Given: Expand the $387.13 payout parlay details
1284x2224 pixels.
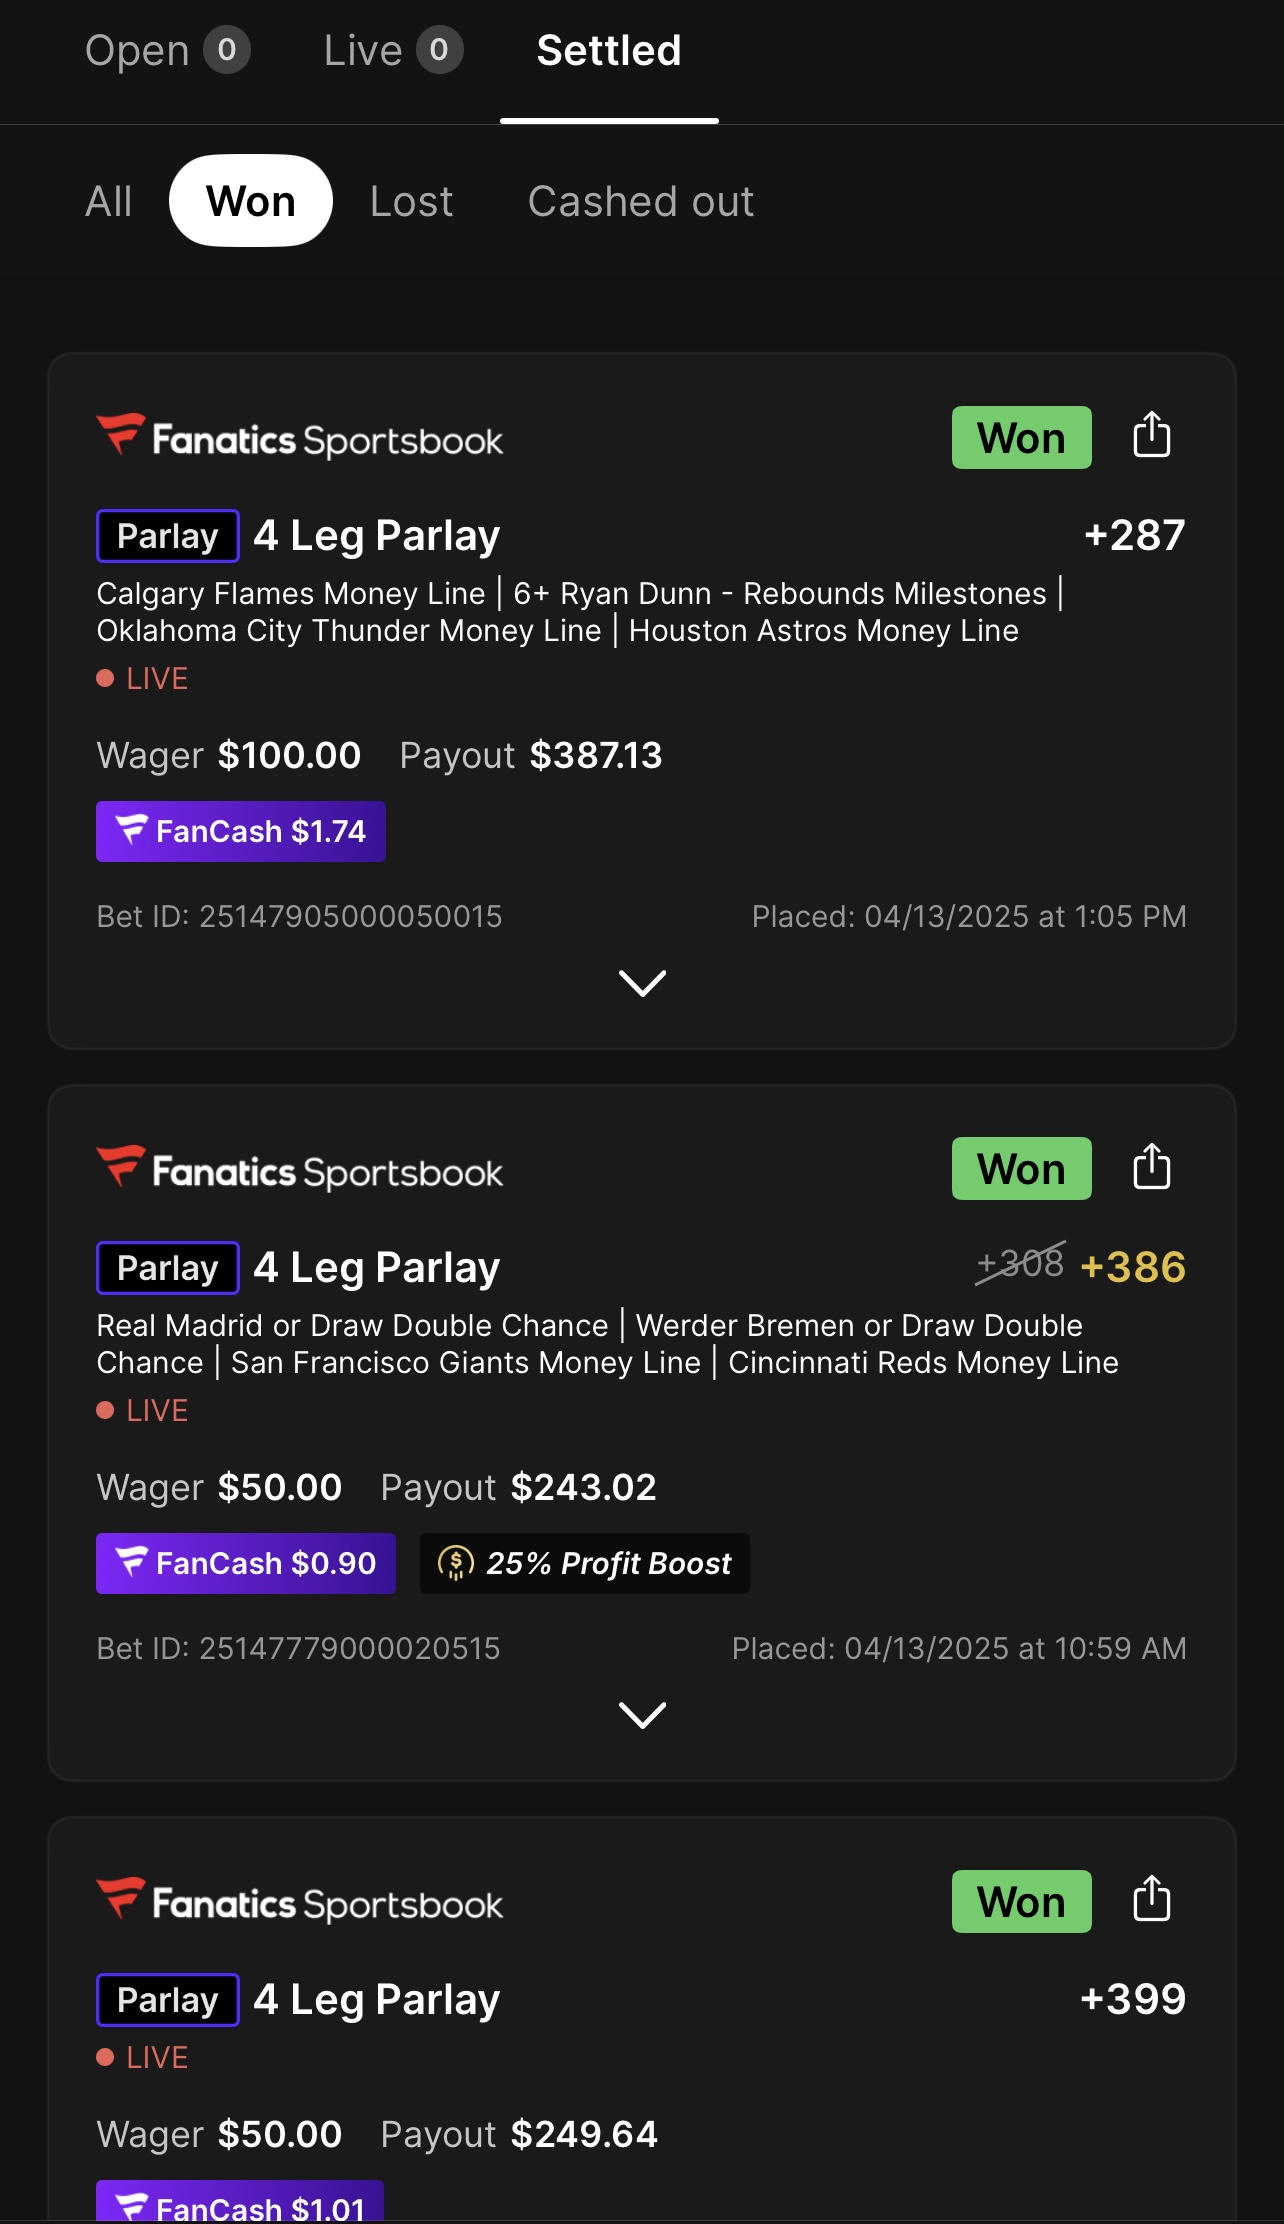Looking at the screenshot, I should pos(642,983).
